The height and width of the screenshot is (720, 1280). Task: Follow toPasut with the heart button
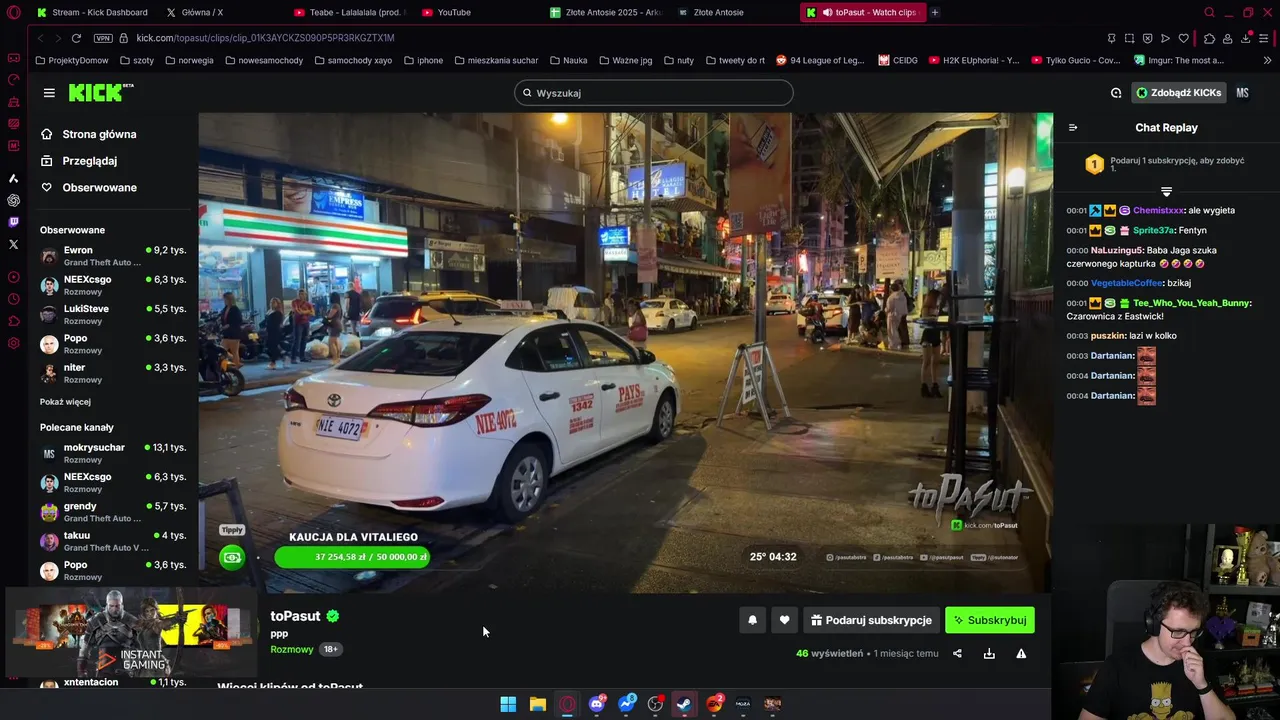coord(785,620)
